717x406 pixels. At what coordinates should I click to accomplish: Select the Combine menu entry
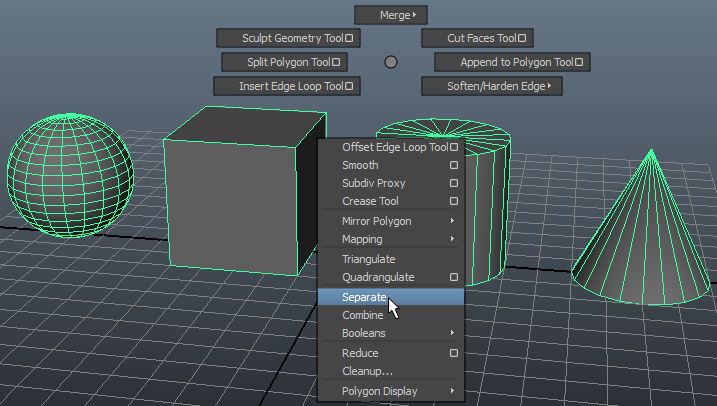coord(362,315)
